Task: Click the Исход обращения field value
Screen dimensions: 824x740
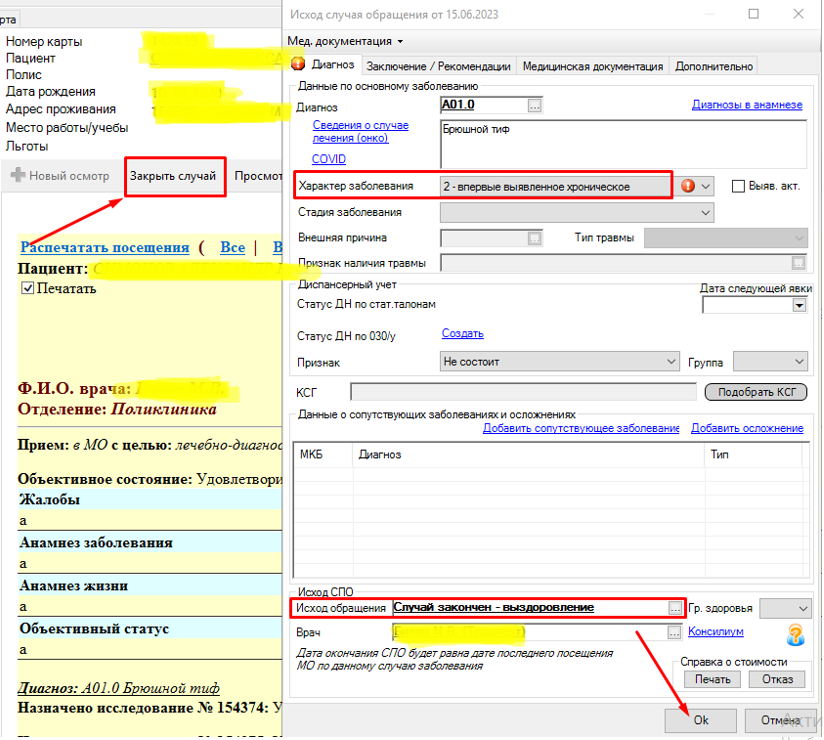Action: click(x=530, y=608)
